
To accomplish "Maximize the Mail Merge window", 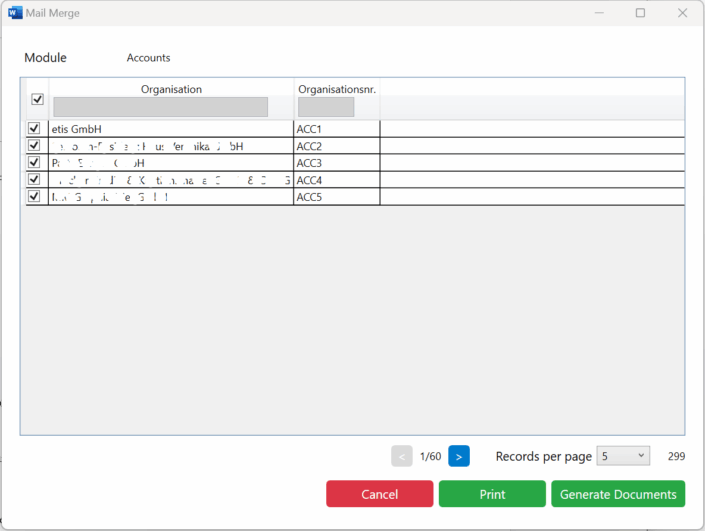I will coord(640,13).
